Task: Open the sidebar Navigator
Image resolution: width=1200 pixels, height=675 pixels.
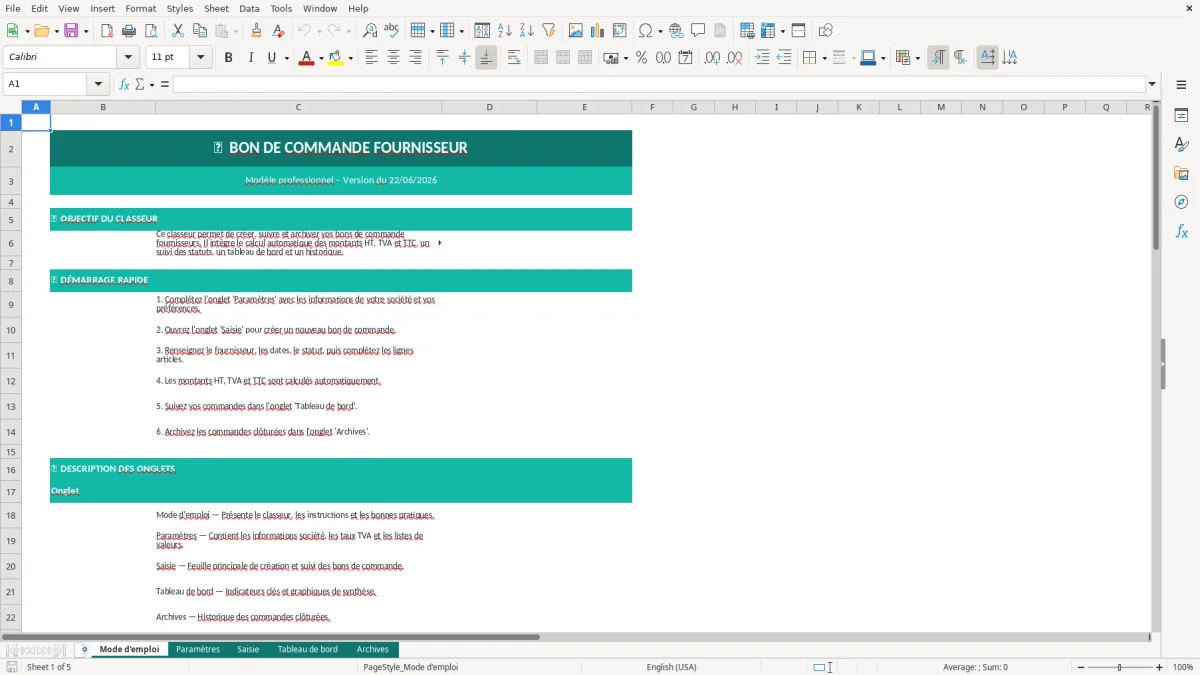Action: pos(1181,203)
